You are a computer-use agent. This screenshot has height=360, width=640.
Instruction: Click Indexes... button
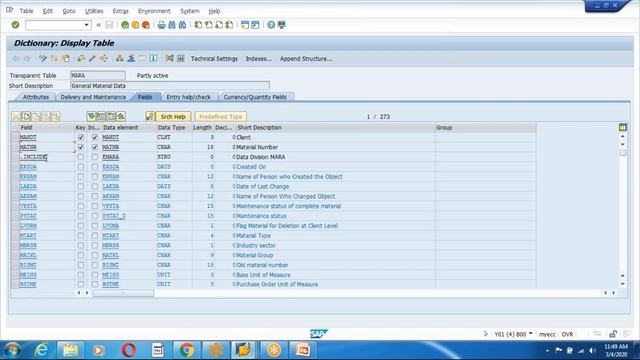point(258,59)
